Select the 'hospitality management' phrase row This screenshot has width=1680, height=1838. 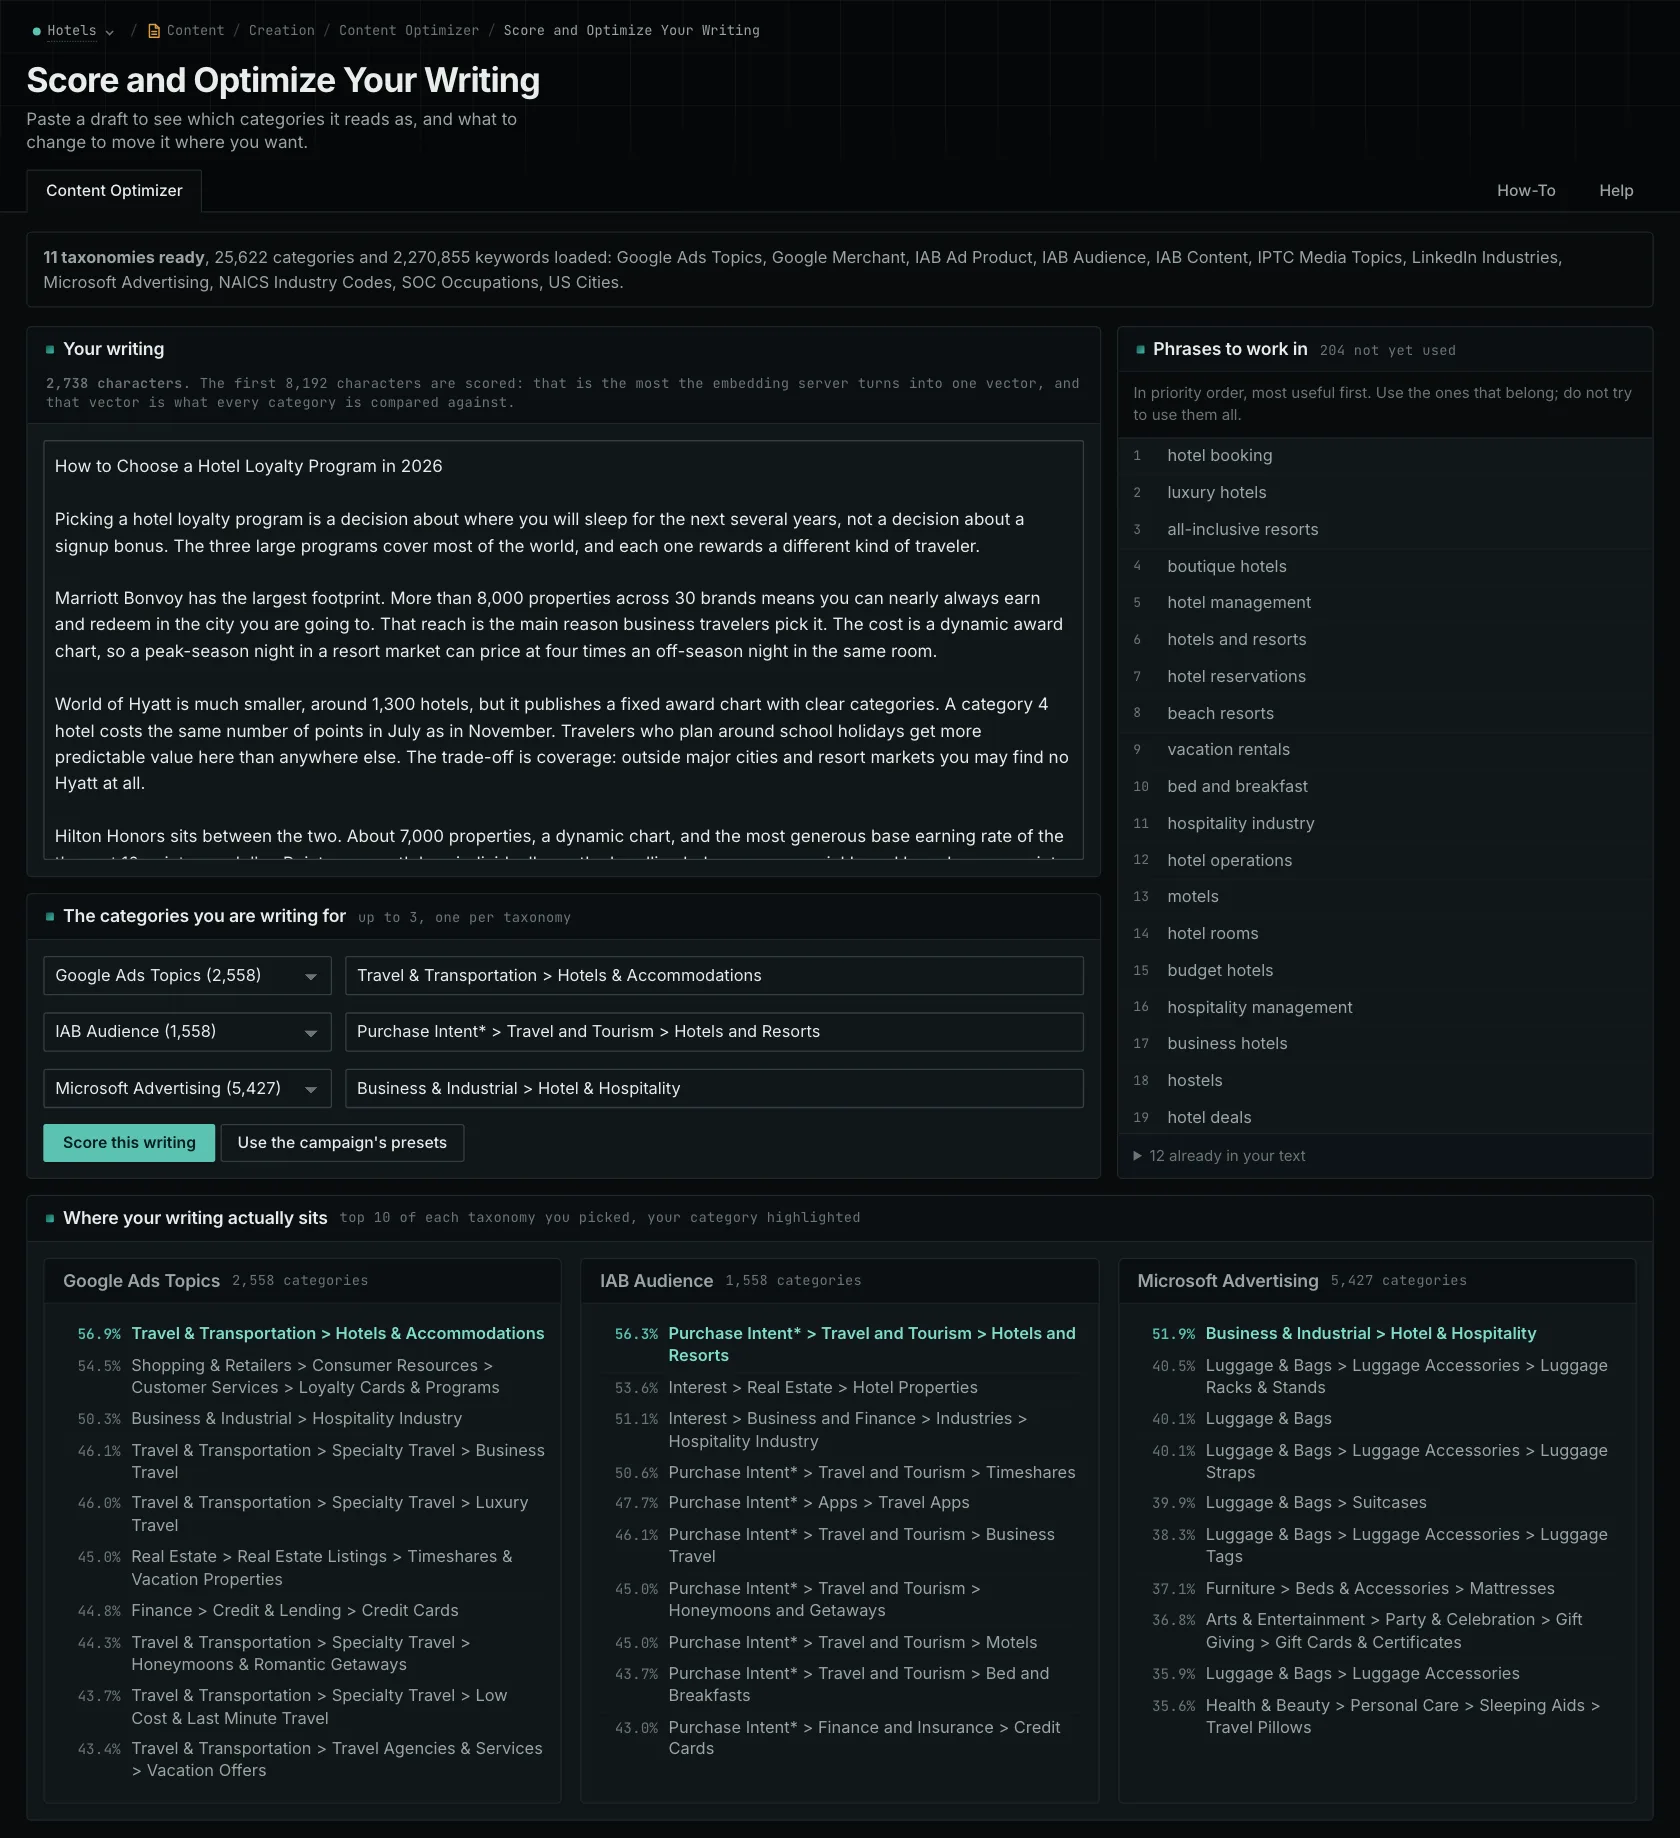point(1384,1007)
